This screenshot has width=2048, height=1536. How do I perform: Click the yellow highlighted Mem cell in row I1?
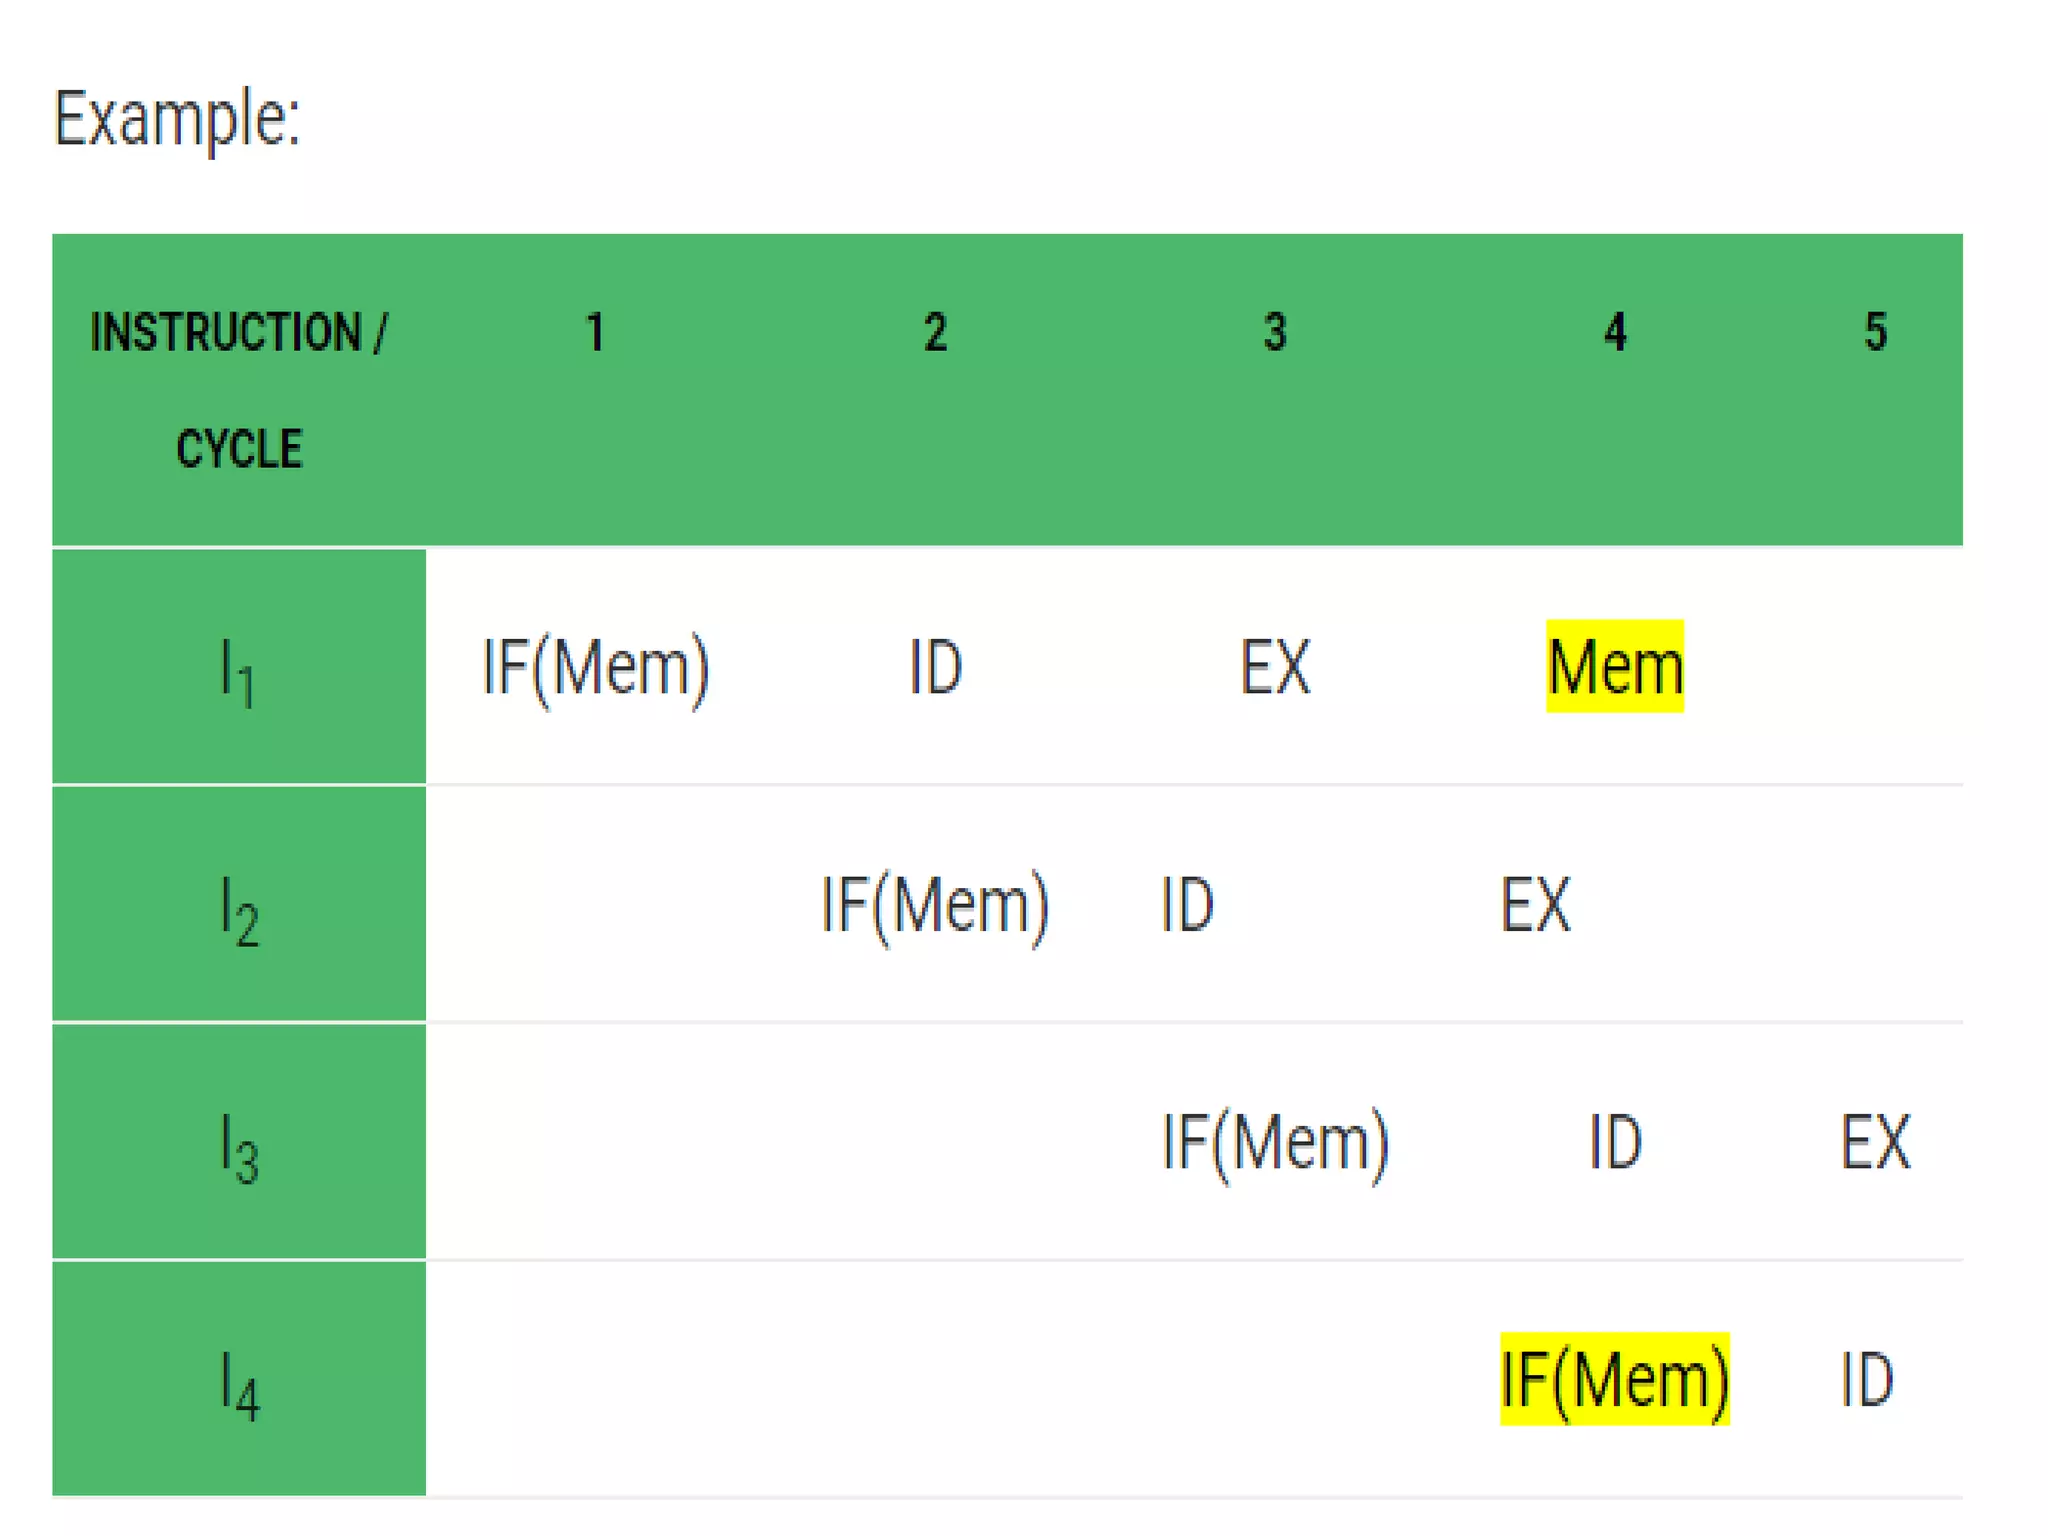pos(1615,668)
